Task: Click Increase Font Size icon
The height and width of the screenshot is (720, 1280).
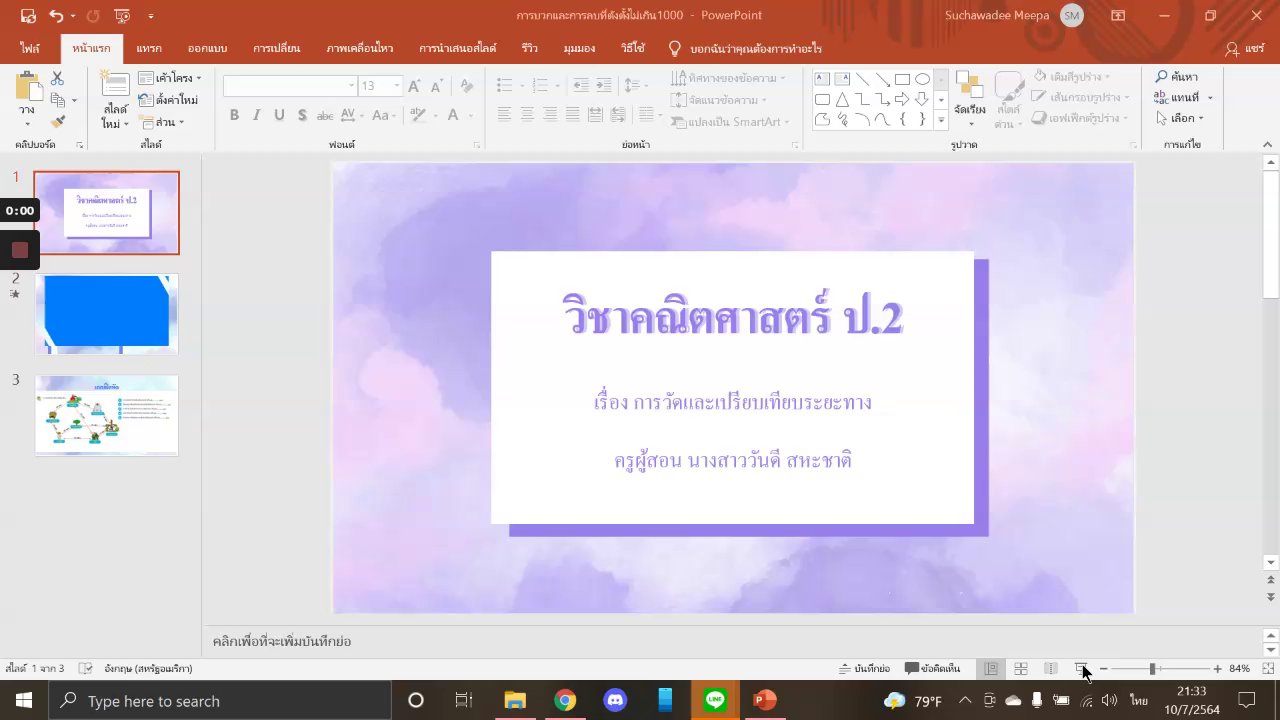Action: click(x=414, y=86)
